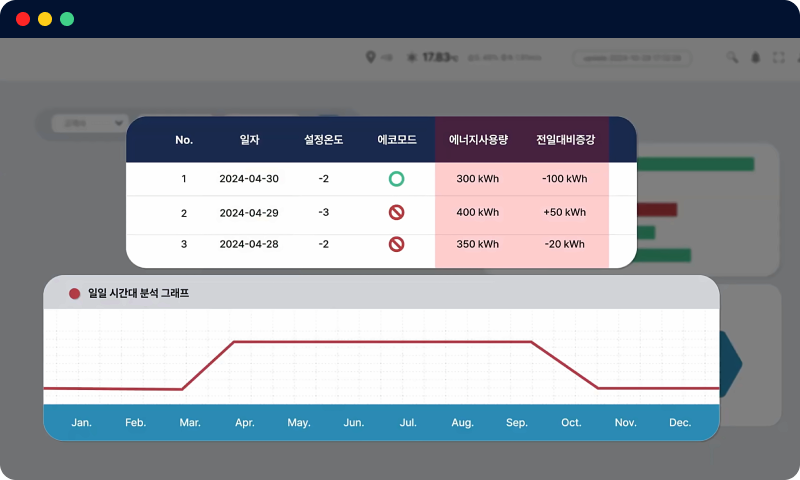Screen dimensions: 800x480
Task: Click the May. axis label
Action: point(299,423)
